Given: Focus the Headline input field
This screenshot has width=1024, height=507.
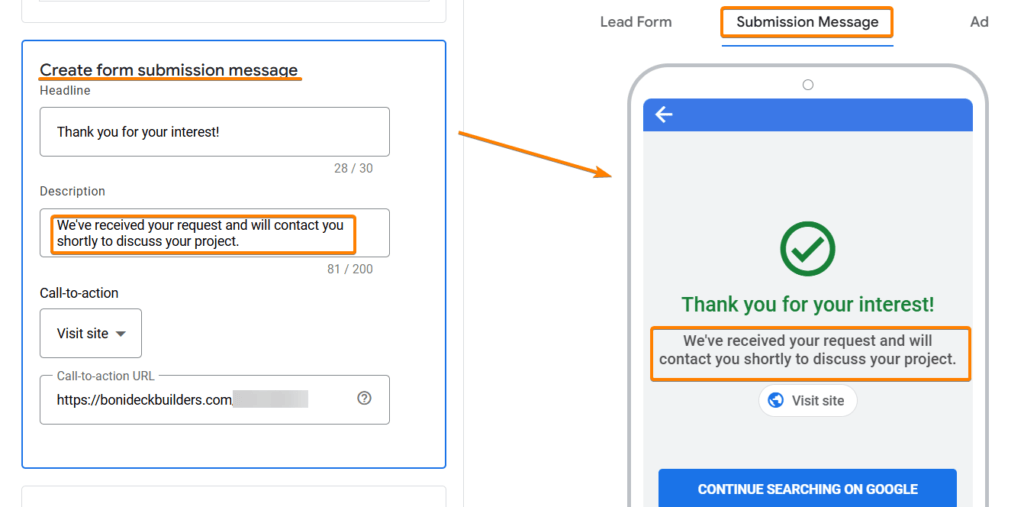Looking at the screenshot, I should 215,132.
